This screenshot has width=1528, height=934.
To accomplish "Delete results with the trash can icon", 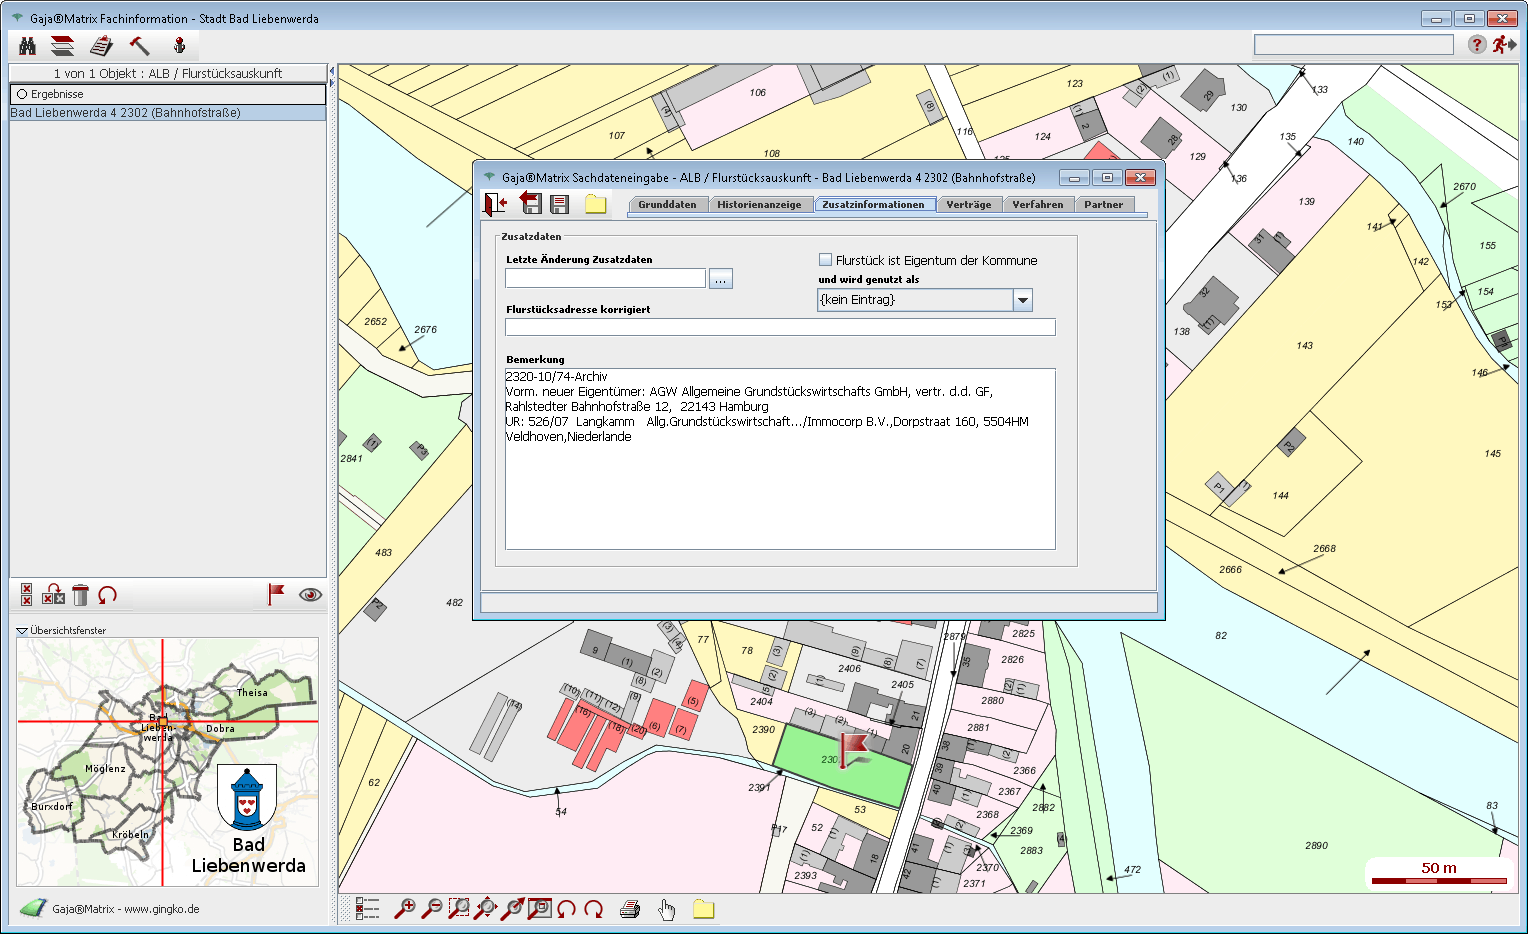I will pos(81,595).
